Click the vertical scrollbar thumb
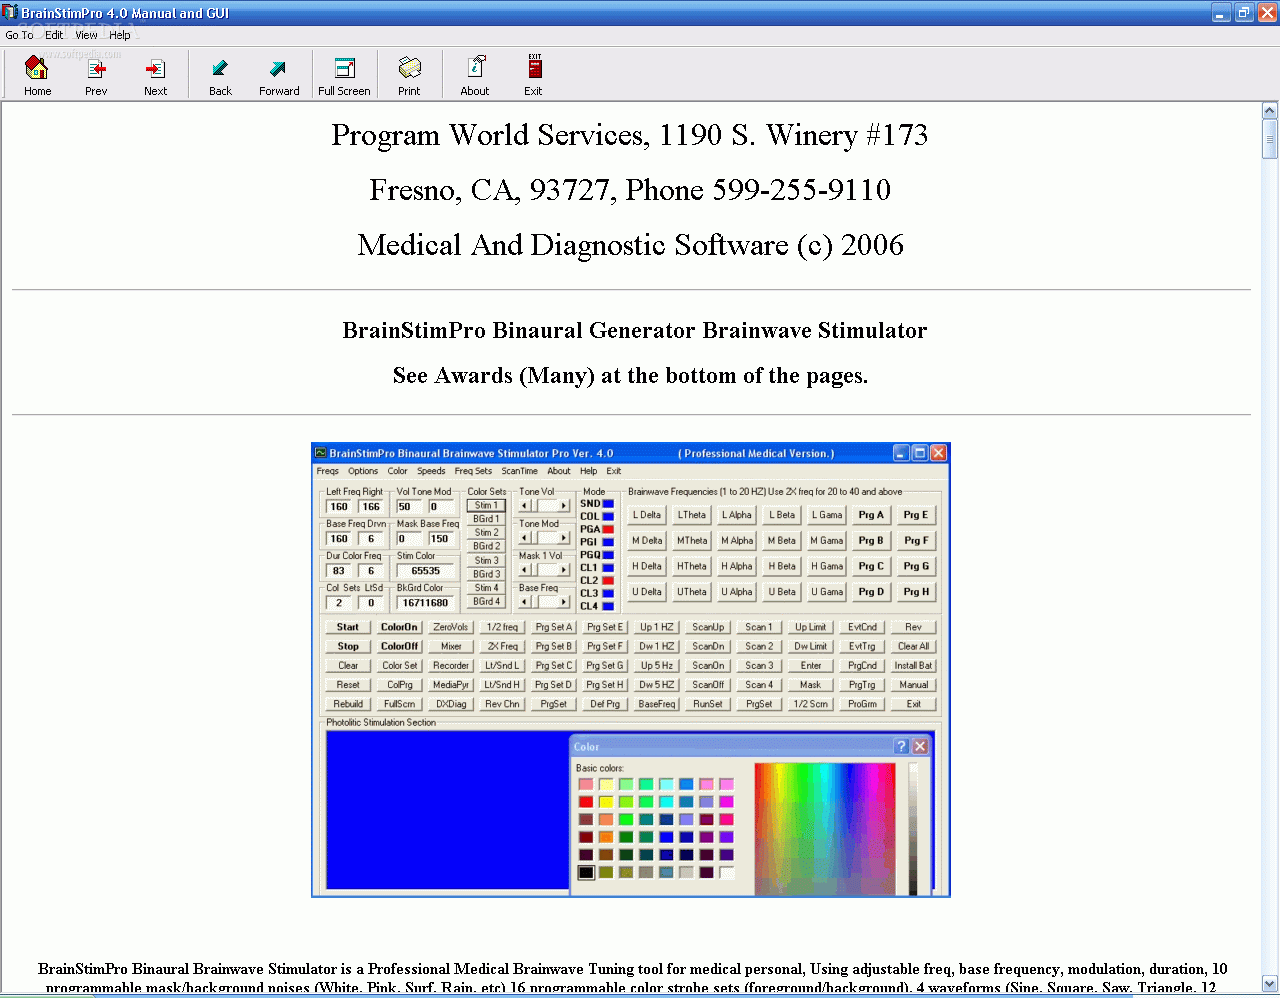The image size is (1280, 998). [x=1270, y=139]
